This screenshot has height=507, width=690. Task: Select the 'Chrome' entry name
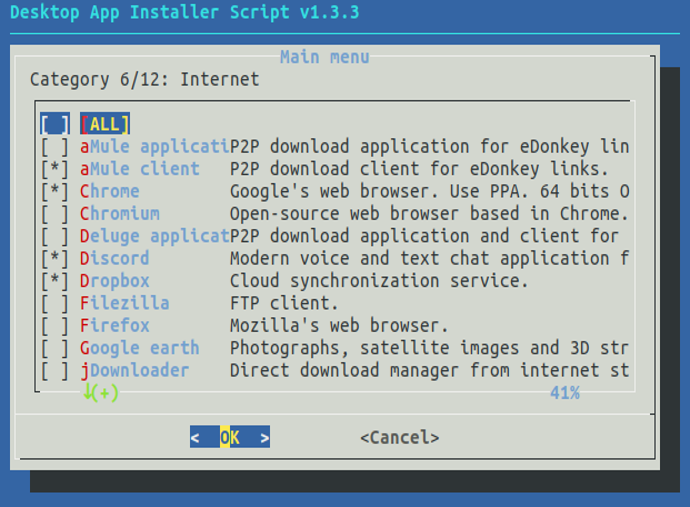click(x=110, y=191)
